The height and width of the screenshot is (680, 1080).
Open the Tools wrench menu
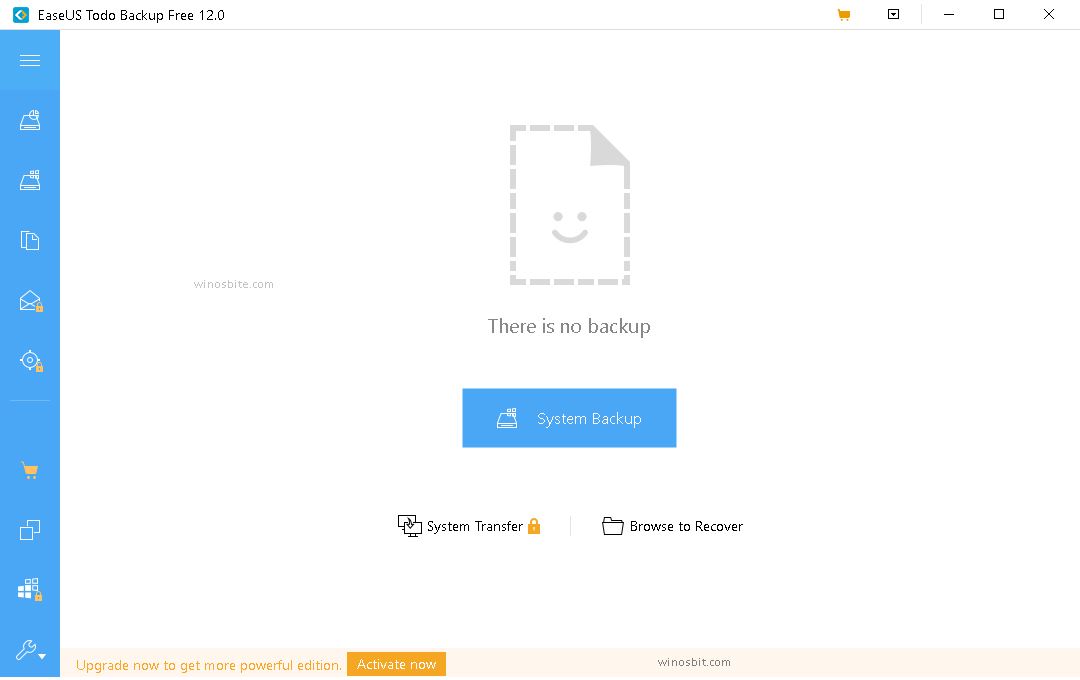coord(26,650)
